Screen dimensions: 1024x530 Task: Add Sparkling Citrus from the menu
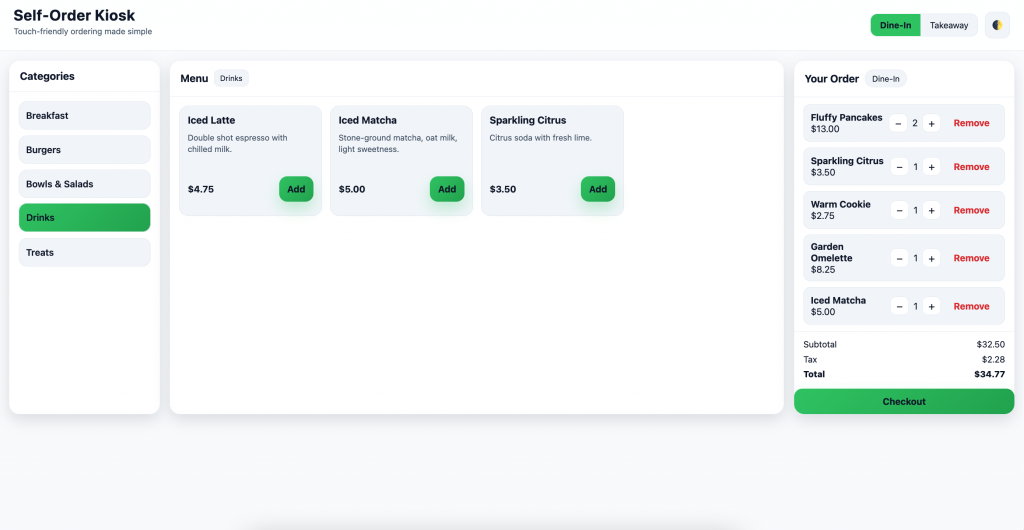click(598, 189)
